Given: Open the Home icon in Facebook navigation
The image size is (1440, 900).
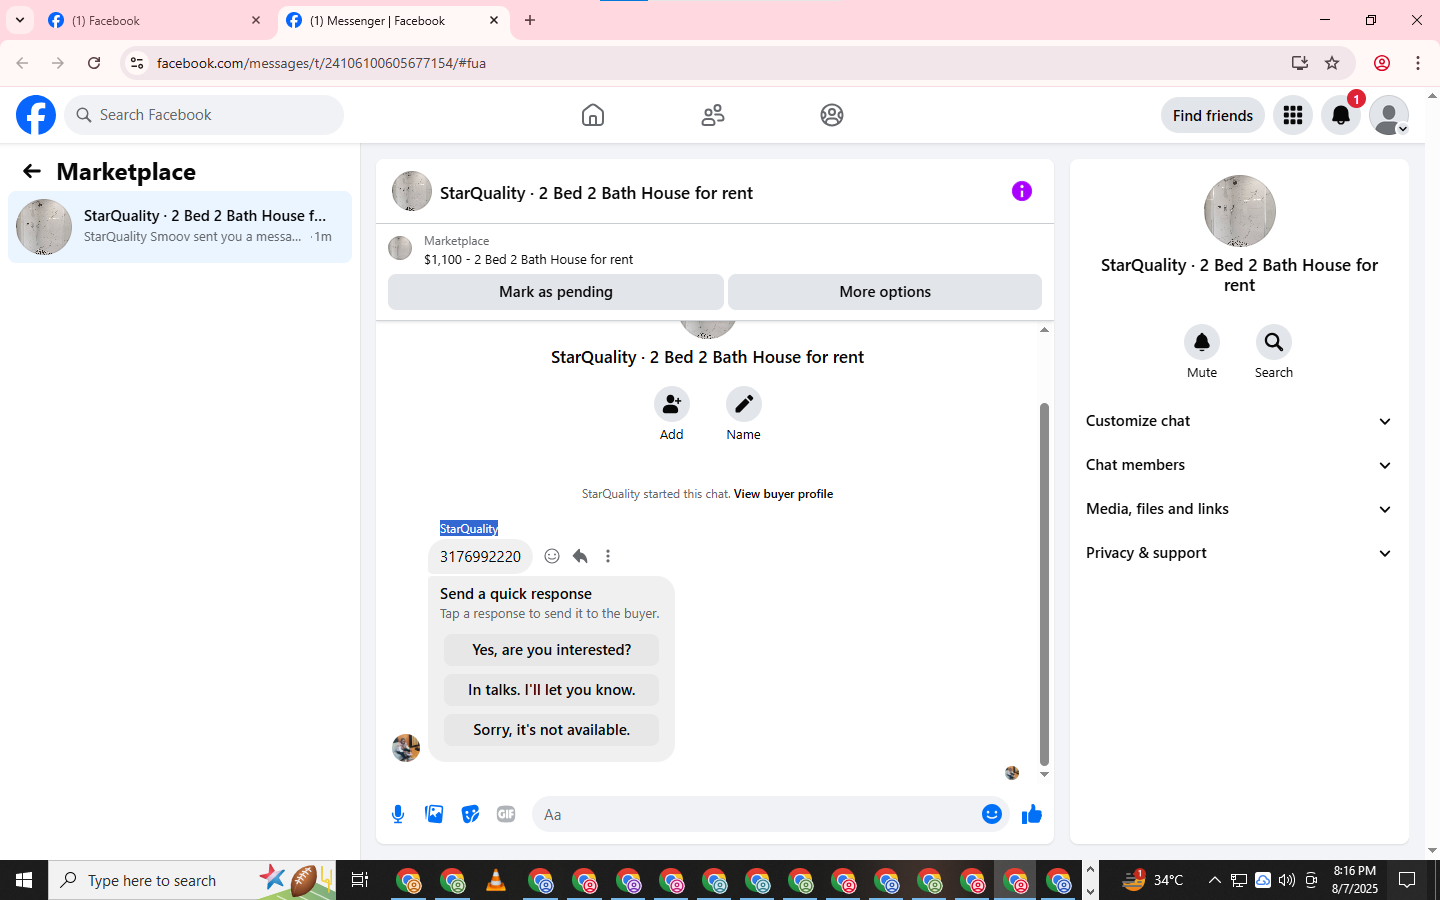Looking at the screenshot, I should coord(593,115).
